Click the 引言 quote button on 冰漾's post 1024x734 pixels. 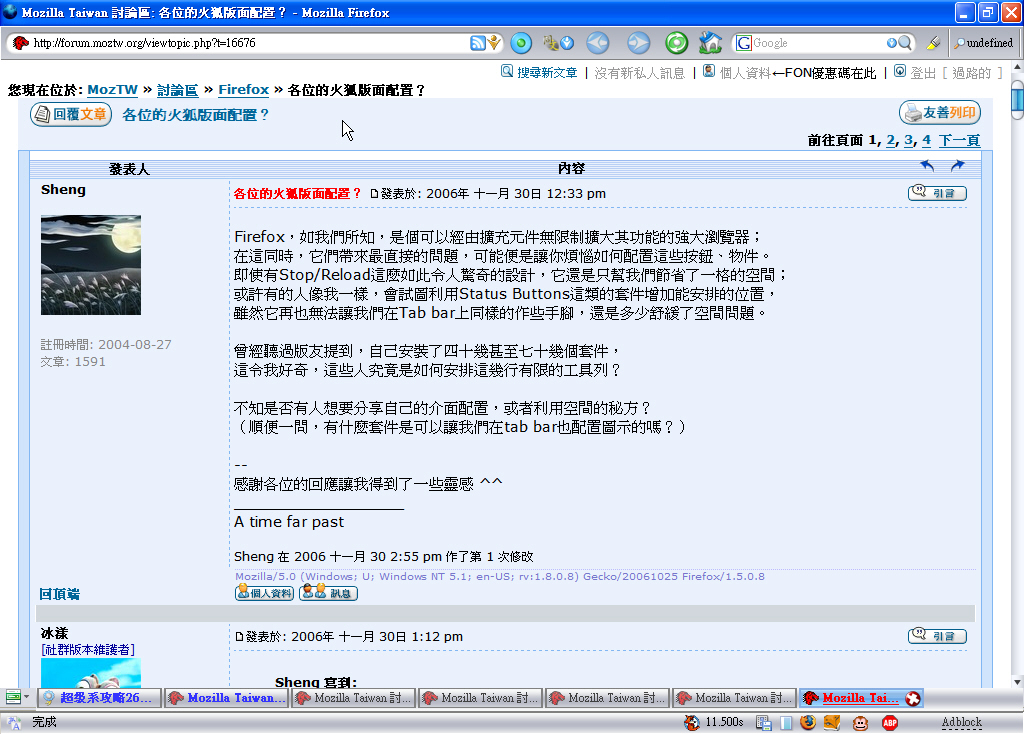coord(937,635)
